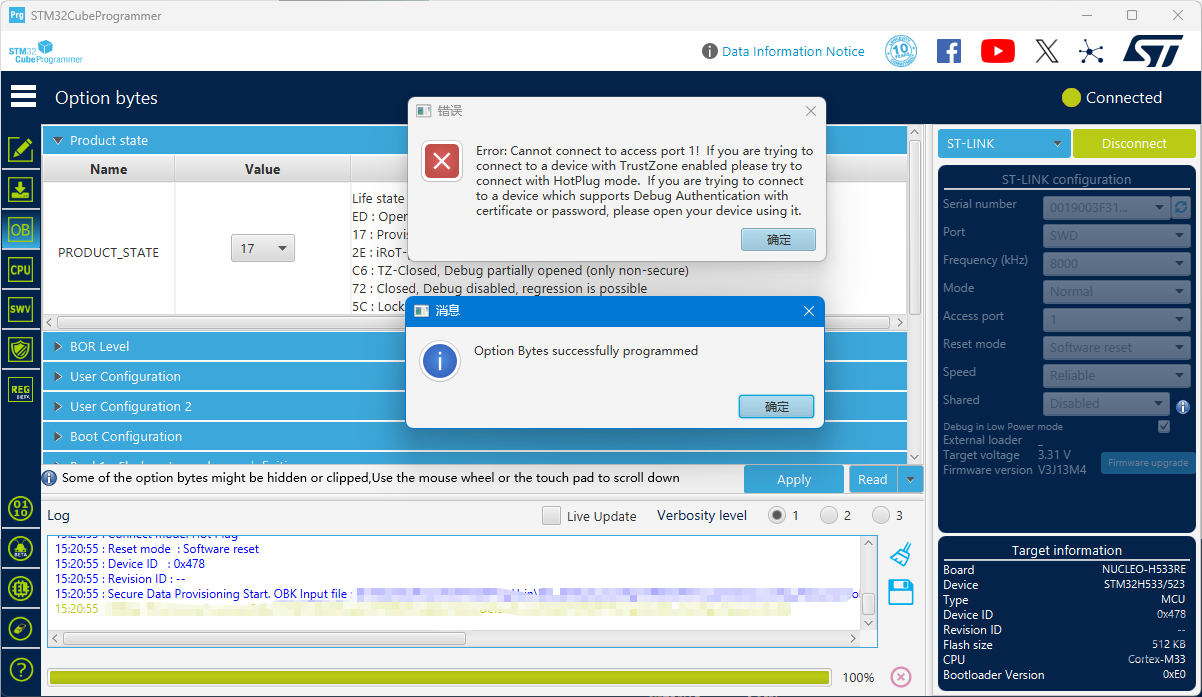This screenshot has width=1202, height=697.
Task: Open the Frequency (kHz) dropdown
Action: (x=1116, y=264)
